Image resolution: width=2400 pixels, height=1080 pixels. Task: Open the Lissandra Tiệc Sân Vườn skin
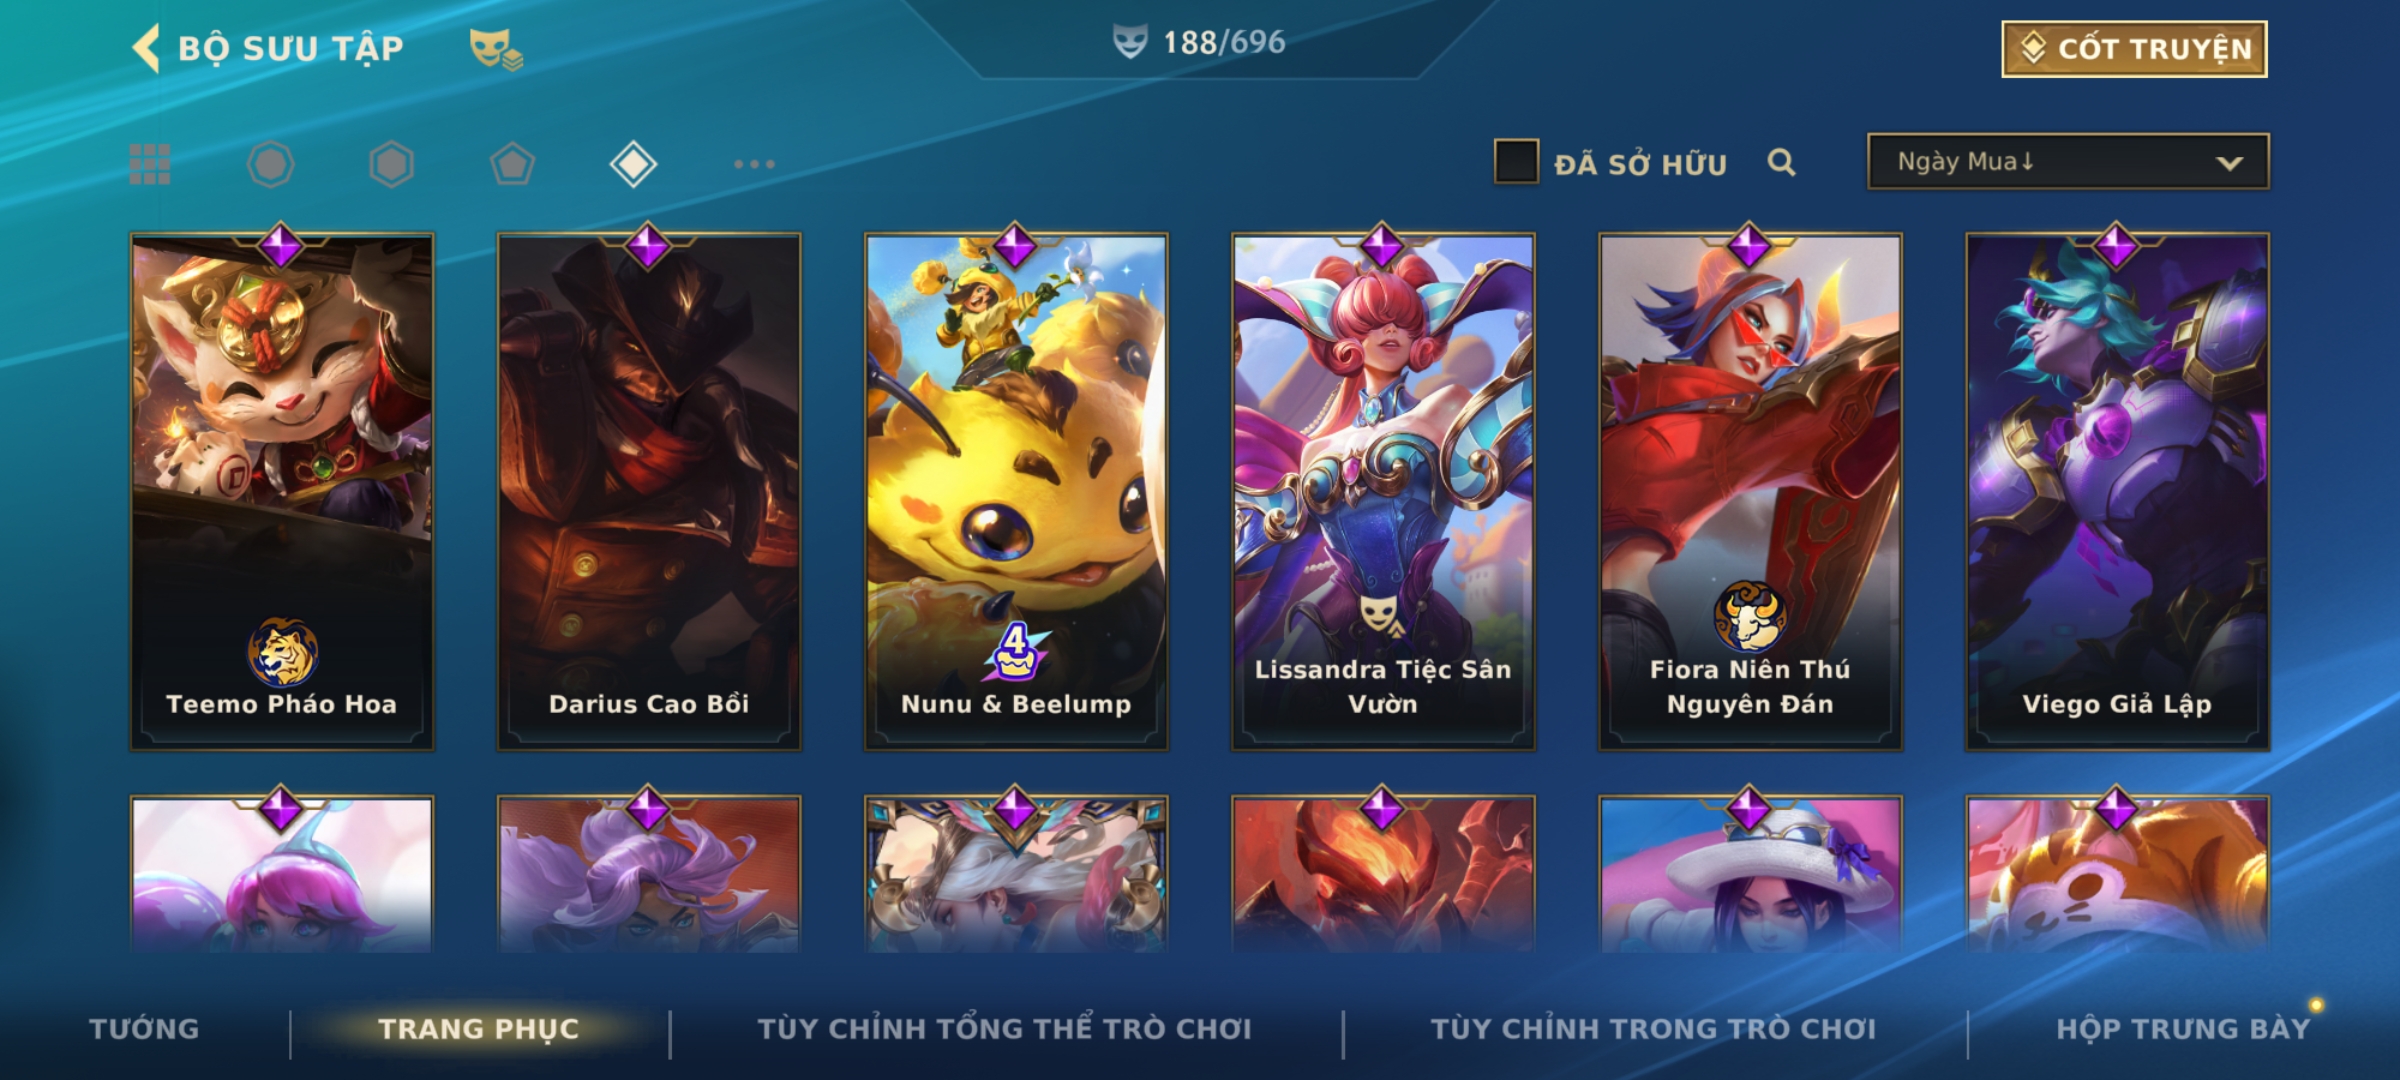pyautogui.click(x=1383, y=492)
